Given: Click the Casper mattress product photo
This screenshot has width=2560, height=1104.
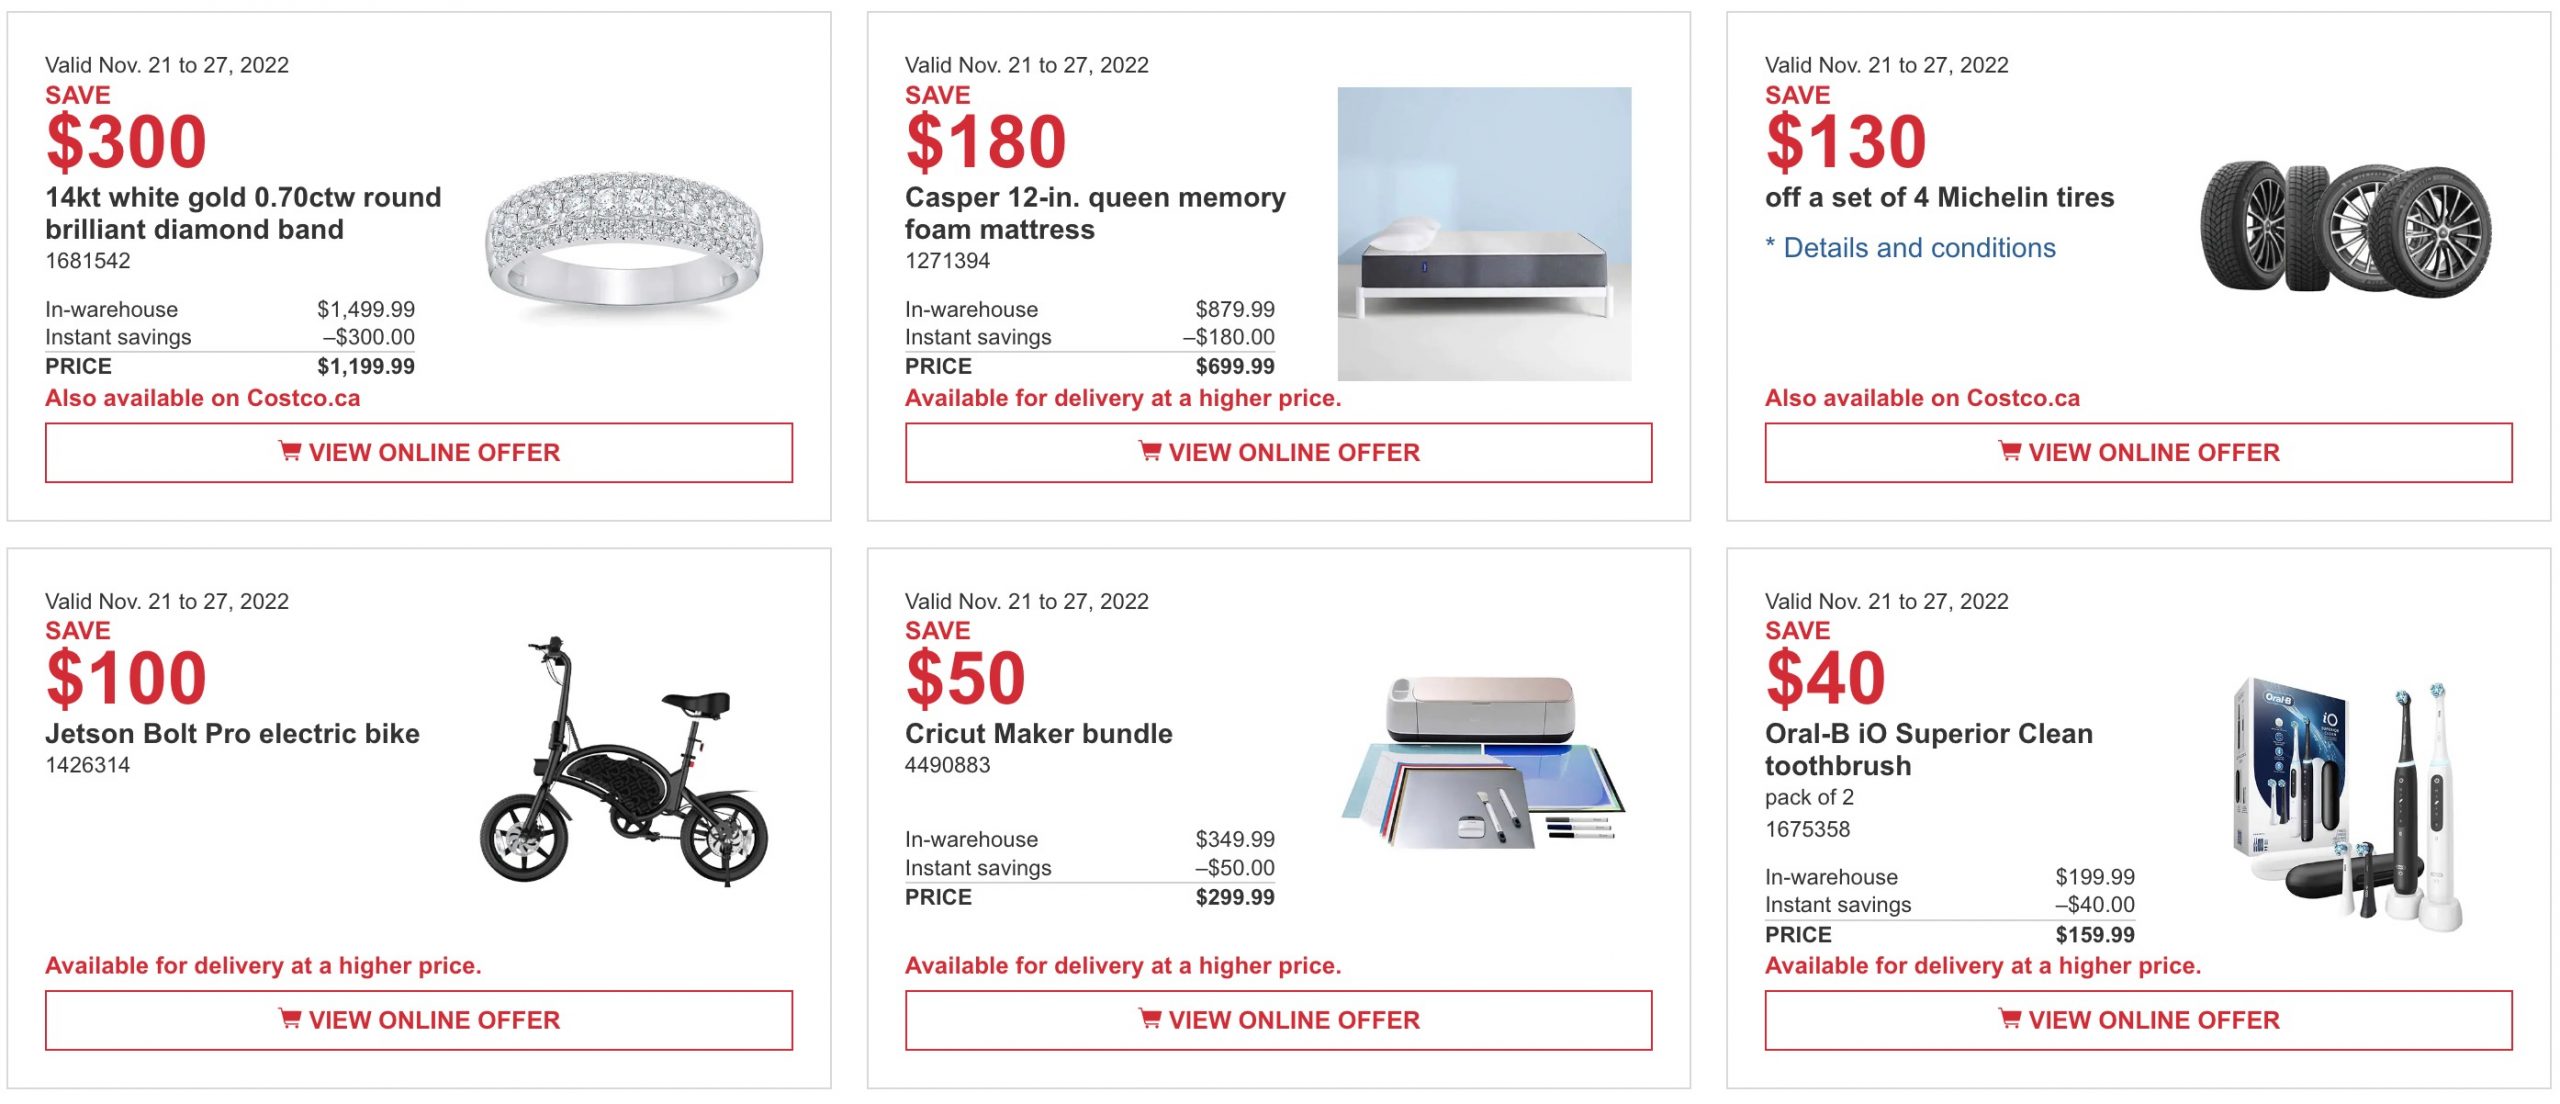Looking at the screenshot, I should (x=1484, y=234).
